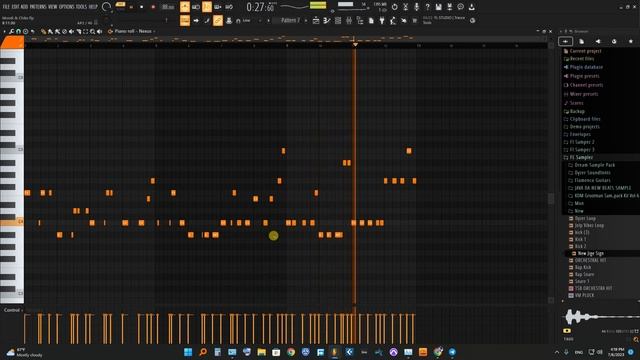
Task: Select the piano roll draw tool
Action: 43,31
